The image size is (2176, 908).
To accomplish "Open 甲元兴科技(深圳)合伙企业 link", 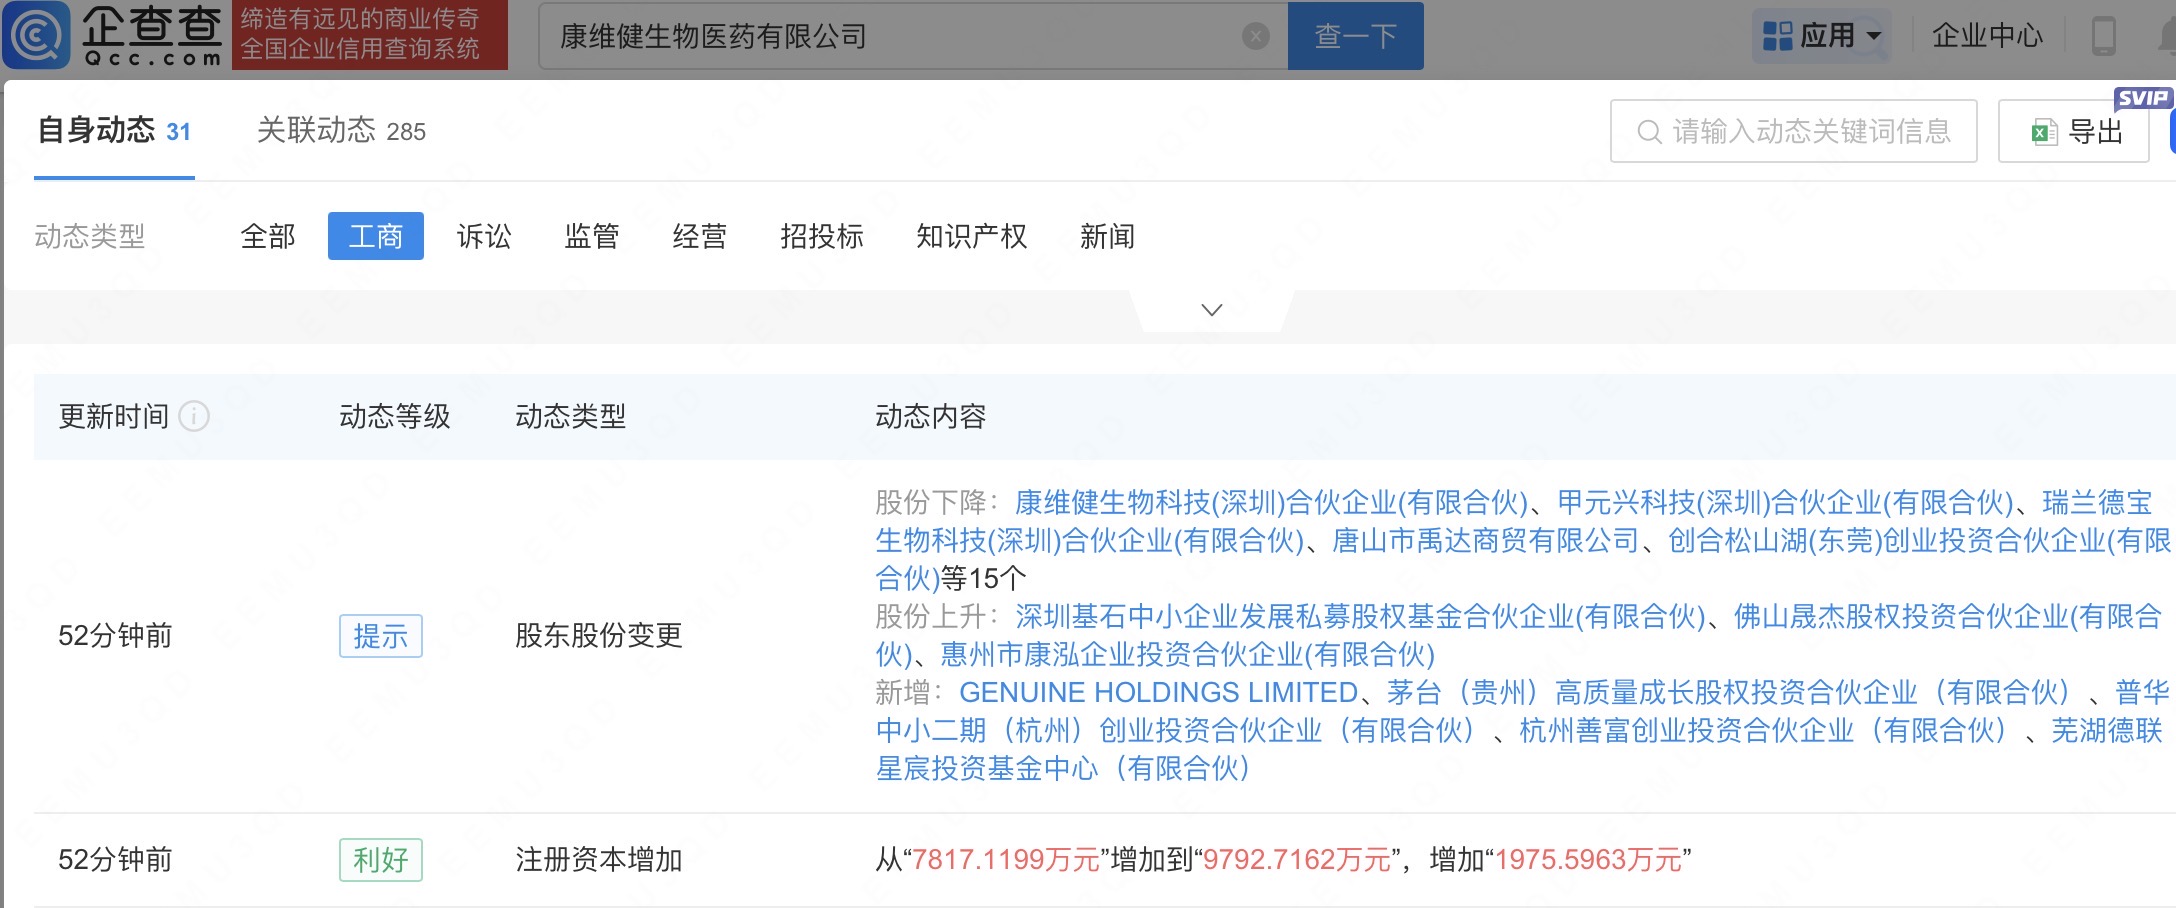I will [x=1786, y=502].
